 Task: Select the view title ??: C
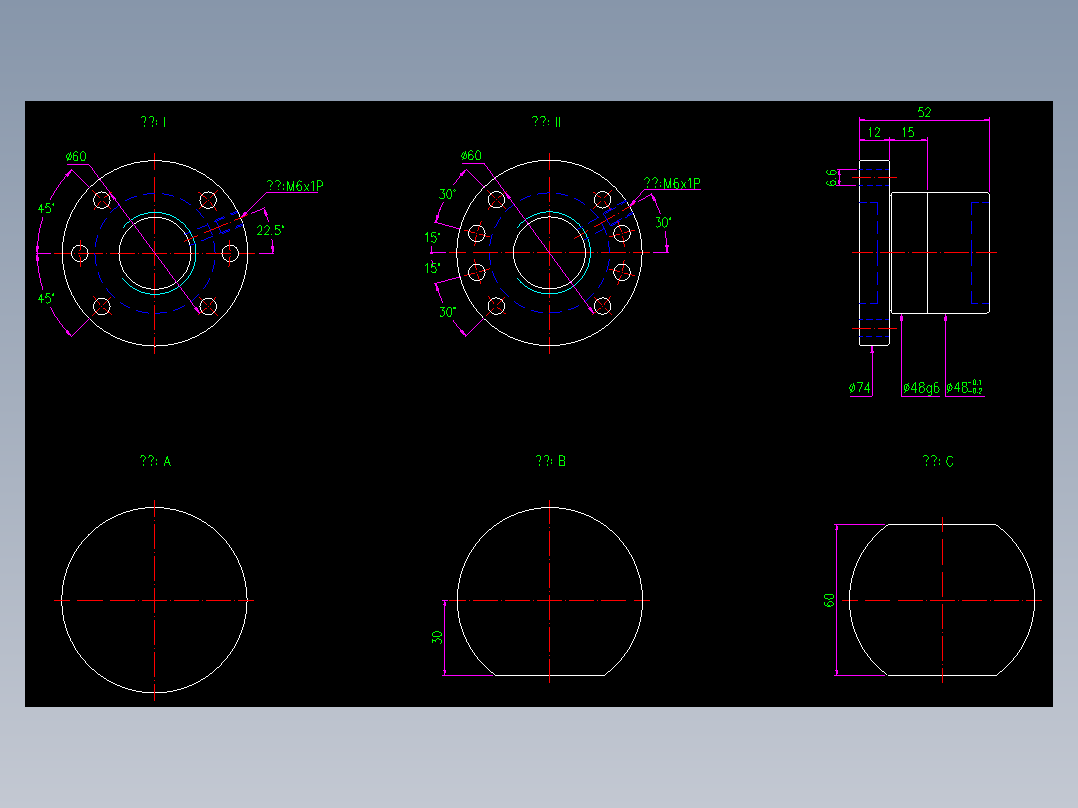click(938, 461)
